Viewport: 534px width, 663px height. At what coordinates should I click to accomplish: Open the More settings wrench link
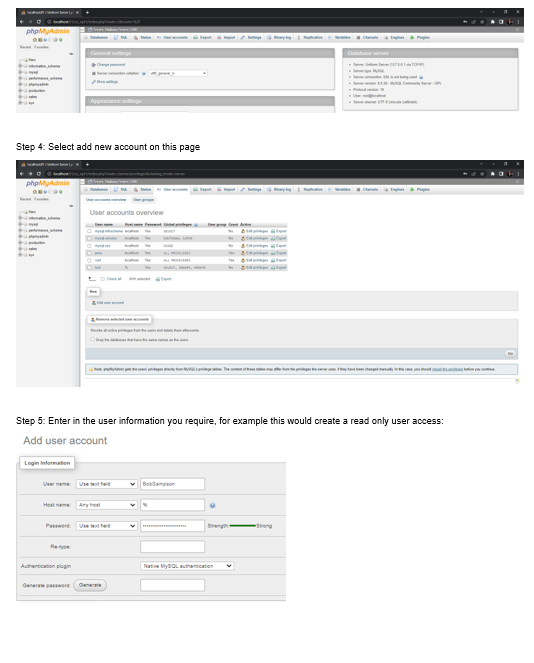pos(105,82)
